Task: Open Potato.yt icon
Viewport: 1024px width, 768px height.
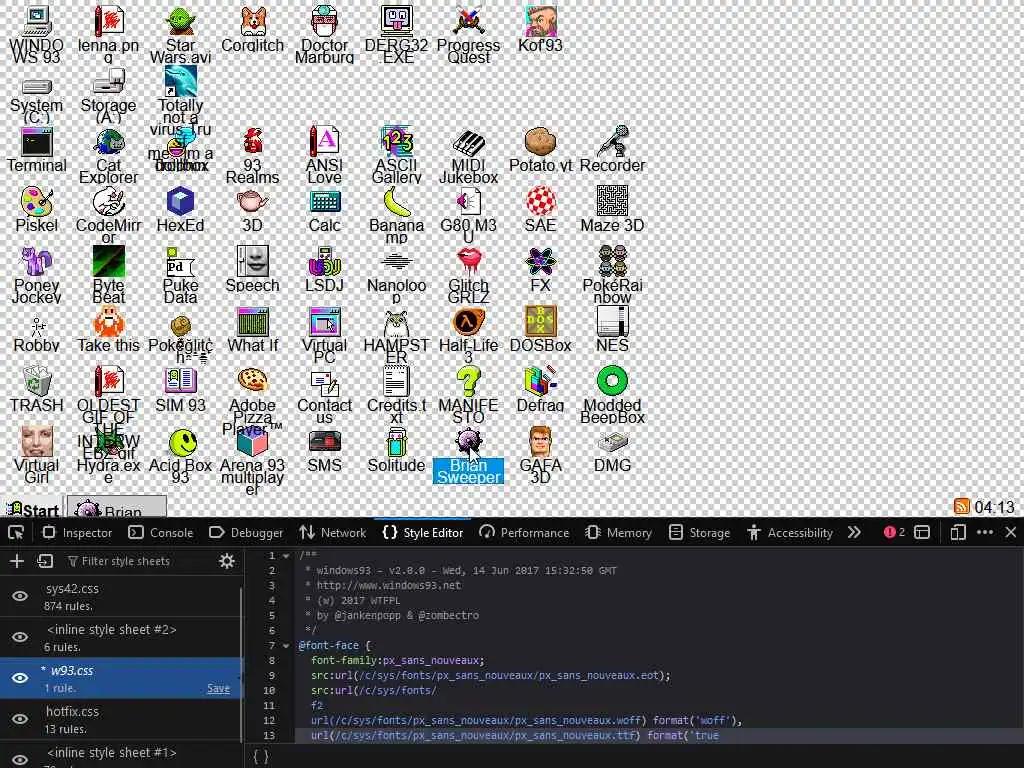Action: pyautogui.click(x=540, y=150)
